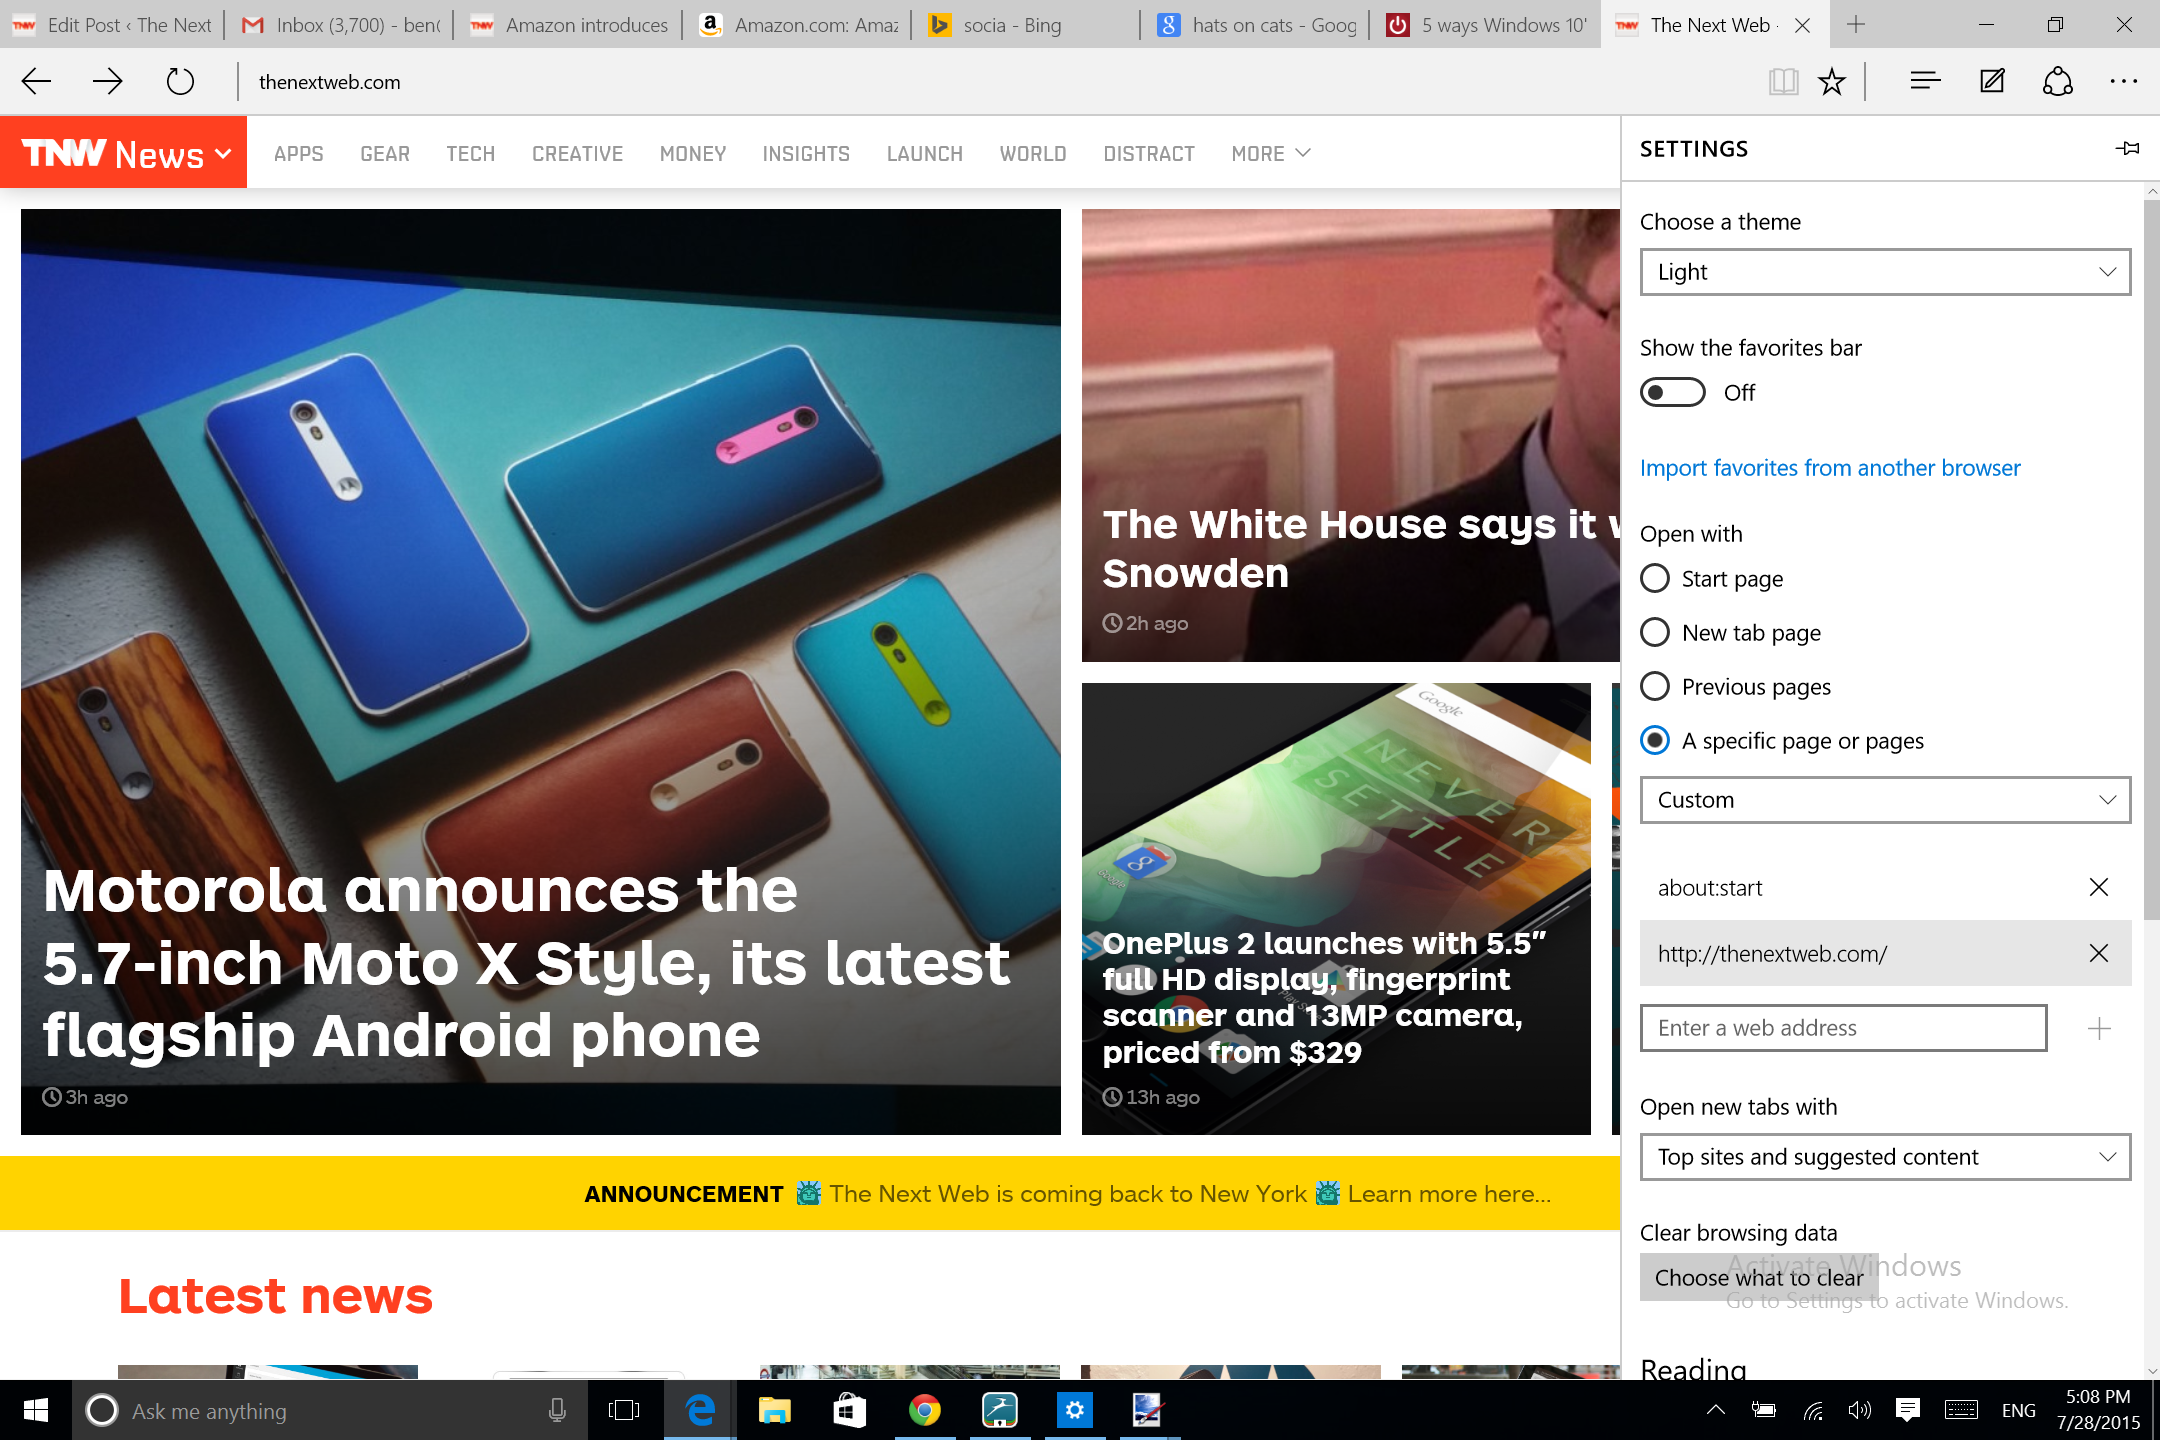Open Settings gear app on taskbar
Image resolution: width=2160 pixels, height=1440 pixels.
coord(1074,1410)
